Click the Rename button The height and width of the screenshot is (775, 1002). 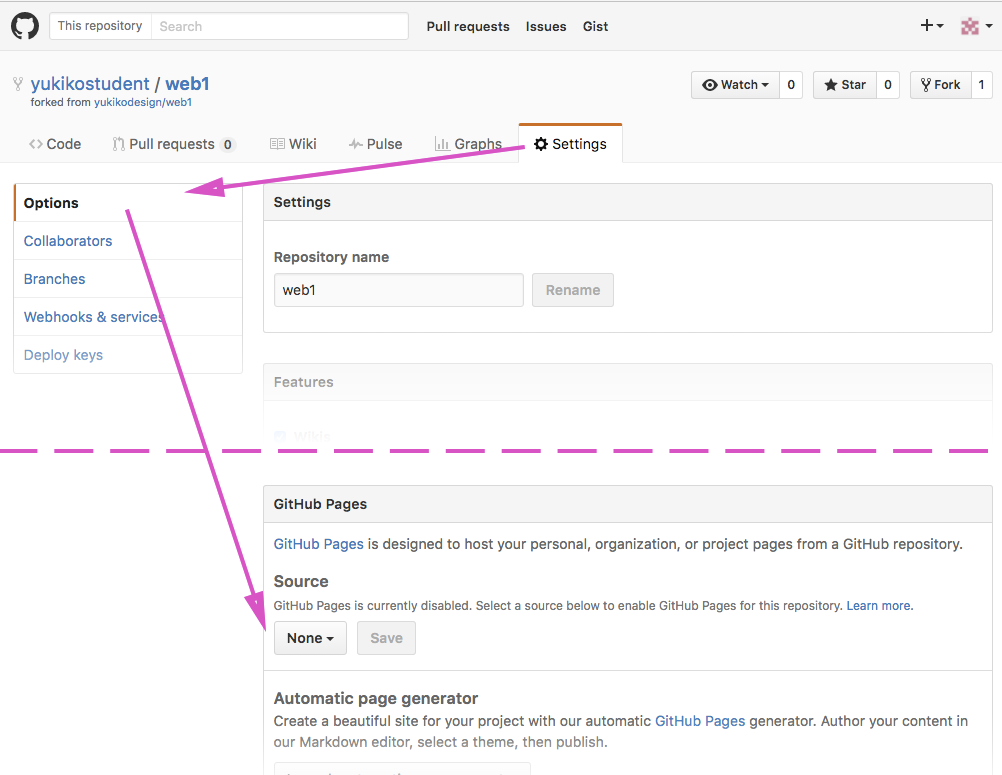pos(572,290)
